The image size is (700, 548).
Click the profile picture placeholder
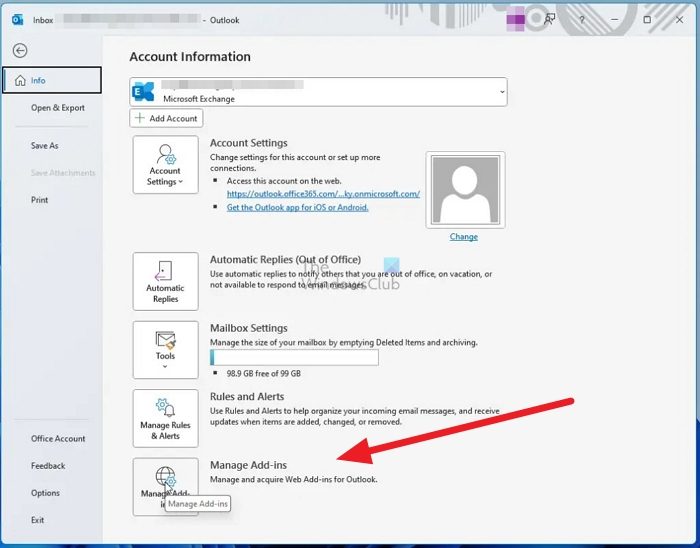(463, 190)
